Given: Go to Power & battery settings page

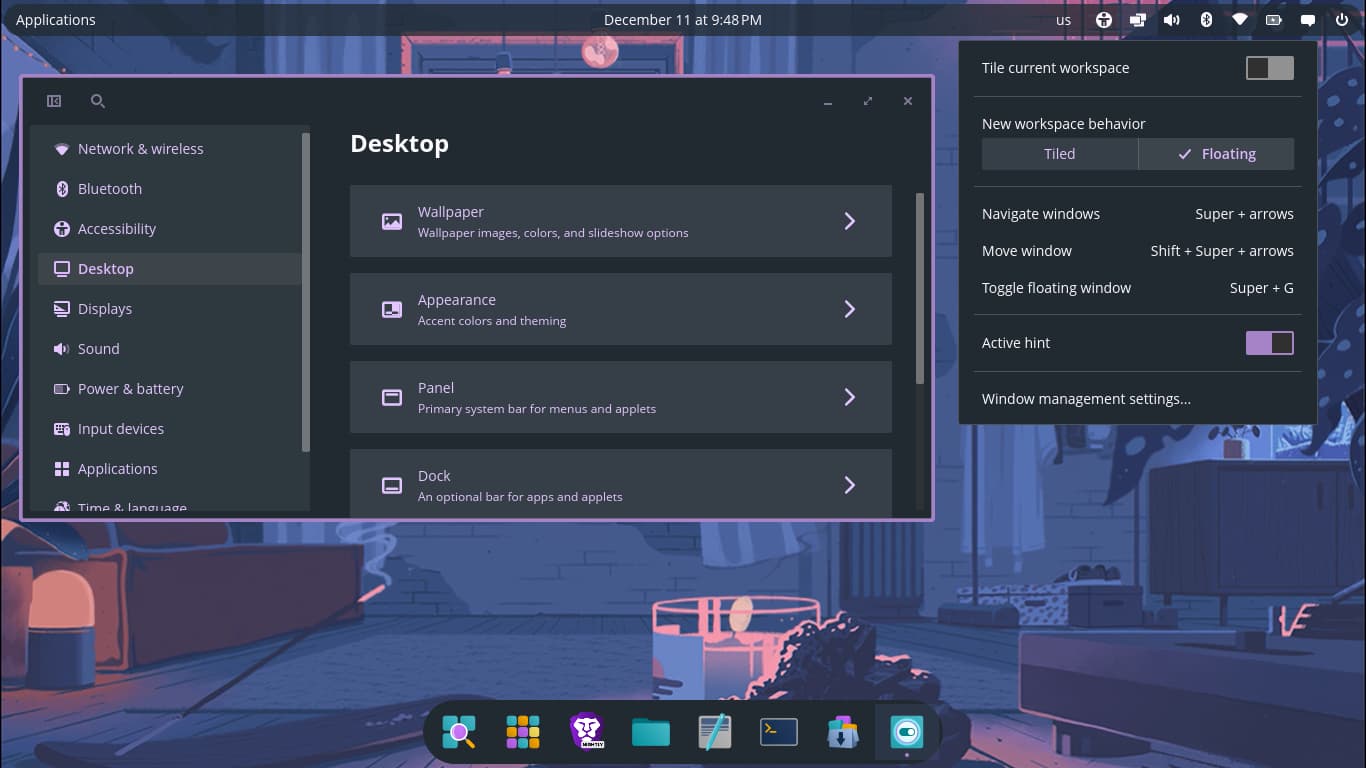Looking at the screenshot, I should tap(130, 389).
